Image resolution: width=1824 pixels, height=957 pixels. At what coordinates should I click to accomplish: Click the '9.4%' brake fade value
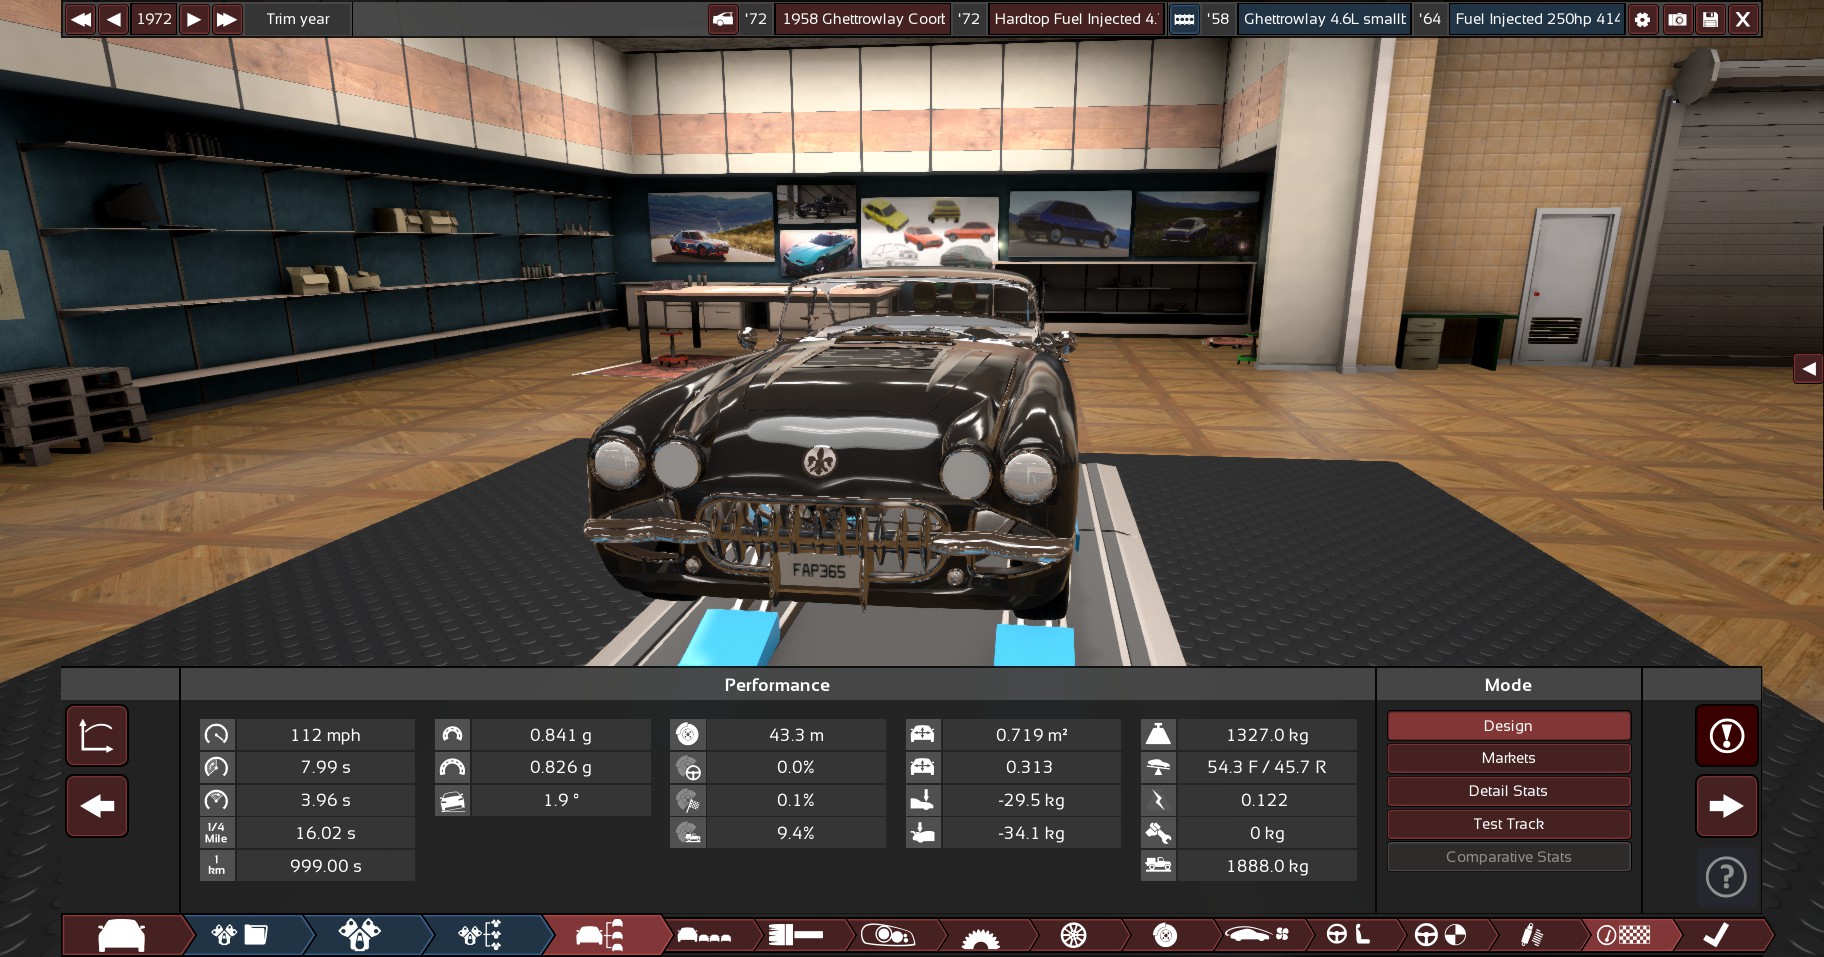(796, 833)
